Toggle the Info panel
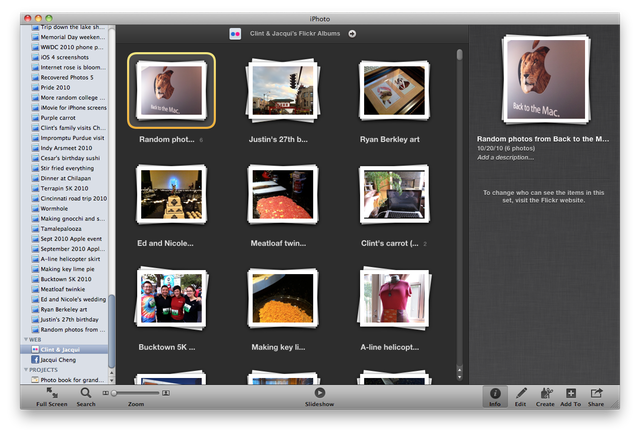 pos(495,397)
